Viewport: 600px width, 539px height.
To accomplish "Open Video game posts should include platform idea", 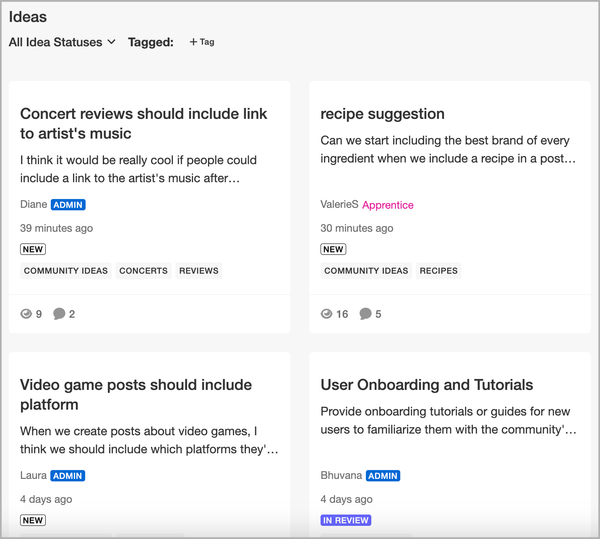I will [x=136, y=394].
